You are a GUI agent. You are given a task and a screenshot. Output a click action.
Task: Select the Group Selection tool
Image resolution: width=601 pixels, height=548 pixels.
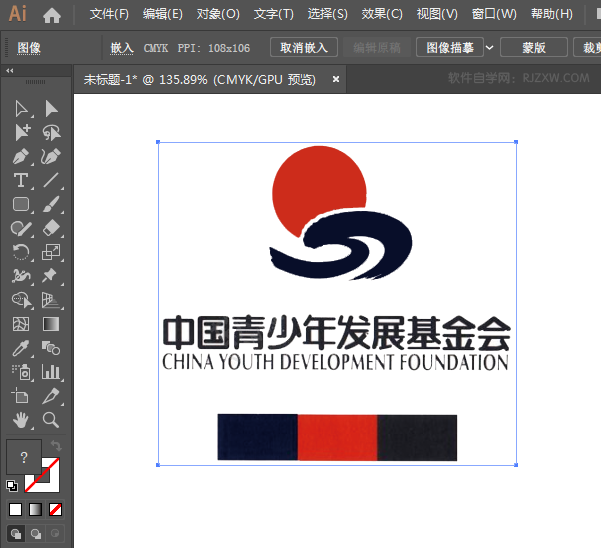[22, 133]
